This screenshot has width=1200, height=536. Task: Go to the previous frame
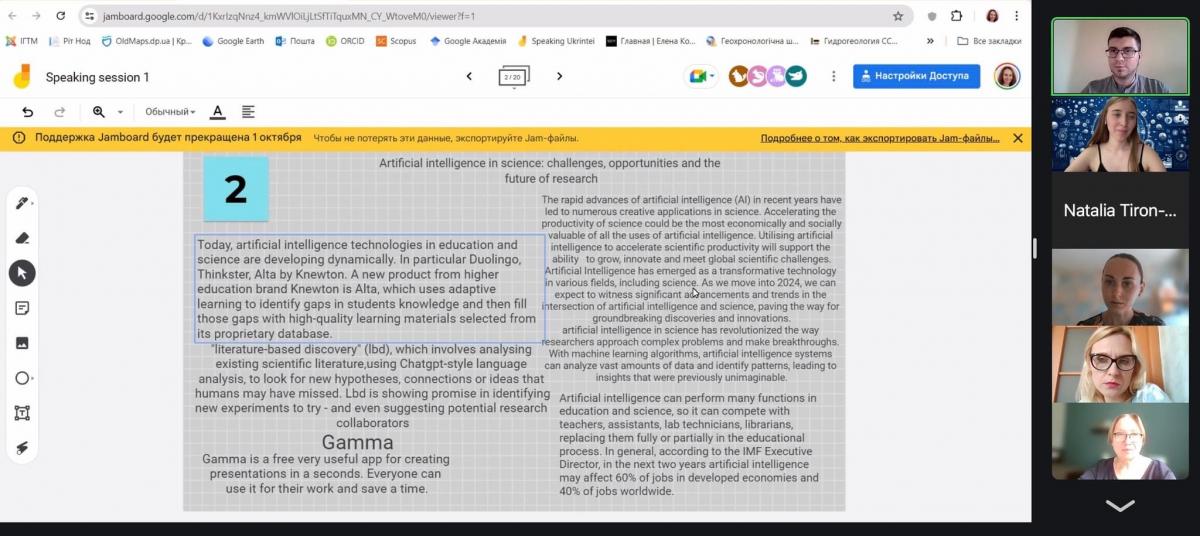(469, 76)
